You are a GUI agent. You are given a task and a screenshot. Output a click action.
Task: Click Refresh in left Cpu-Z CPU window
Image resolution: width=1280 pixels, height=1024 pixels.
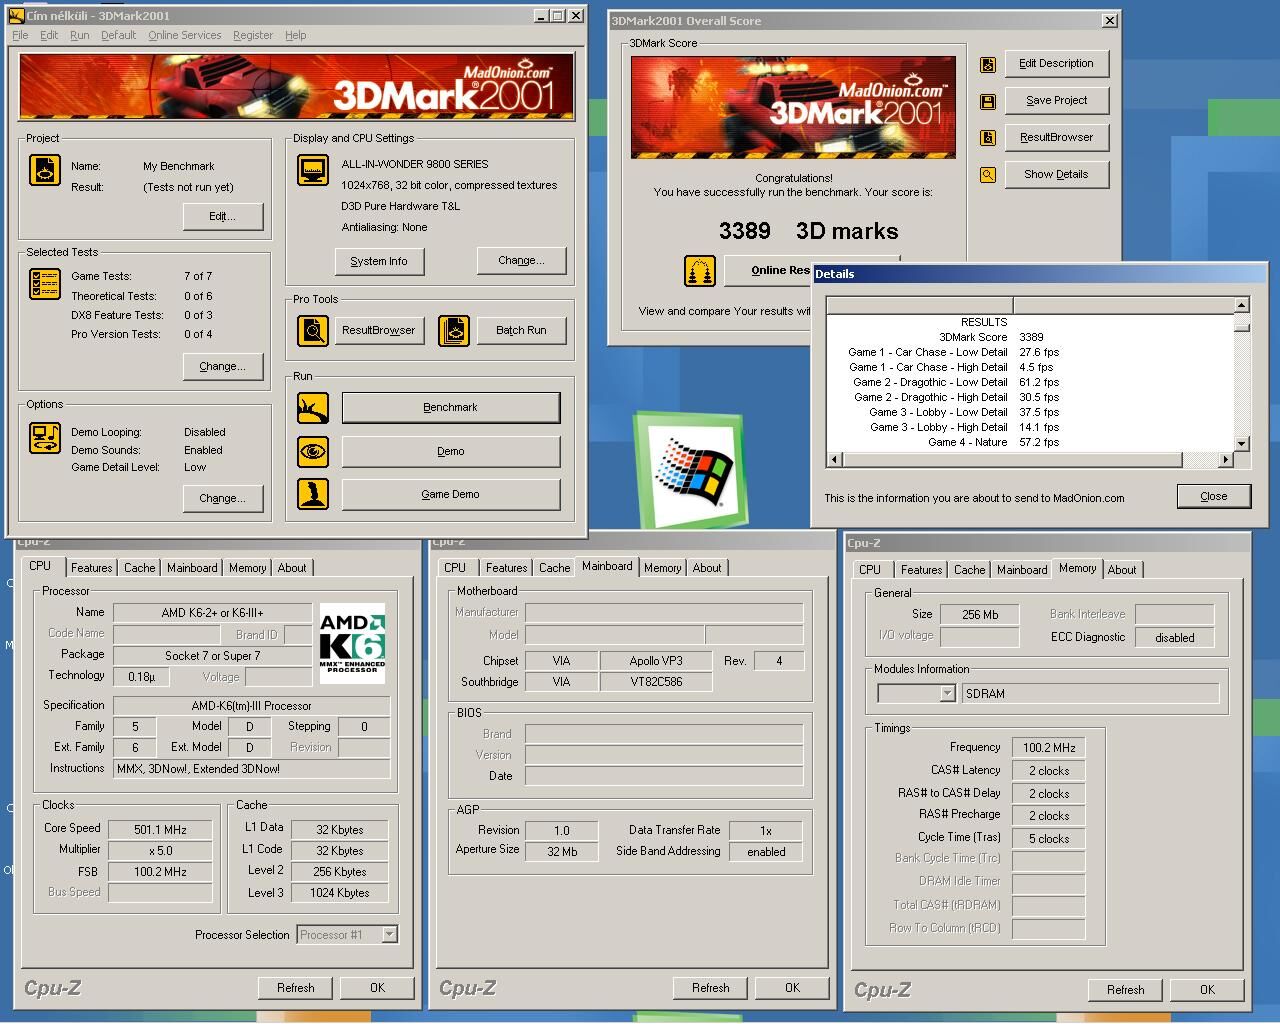click(296, 988)
